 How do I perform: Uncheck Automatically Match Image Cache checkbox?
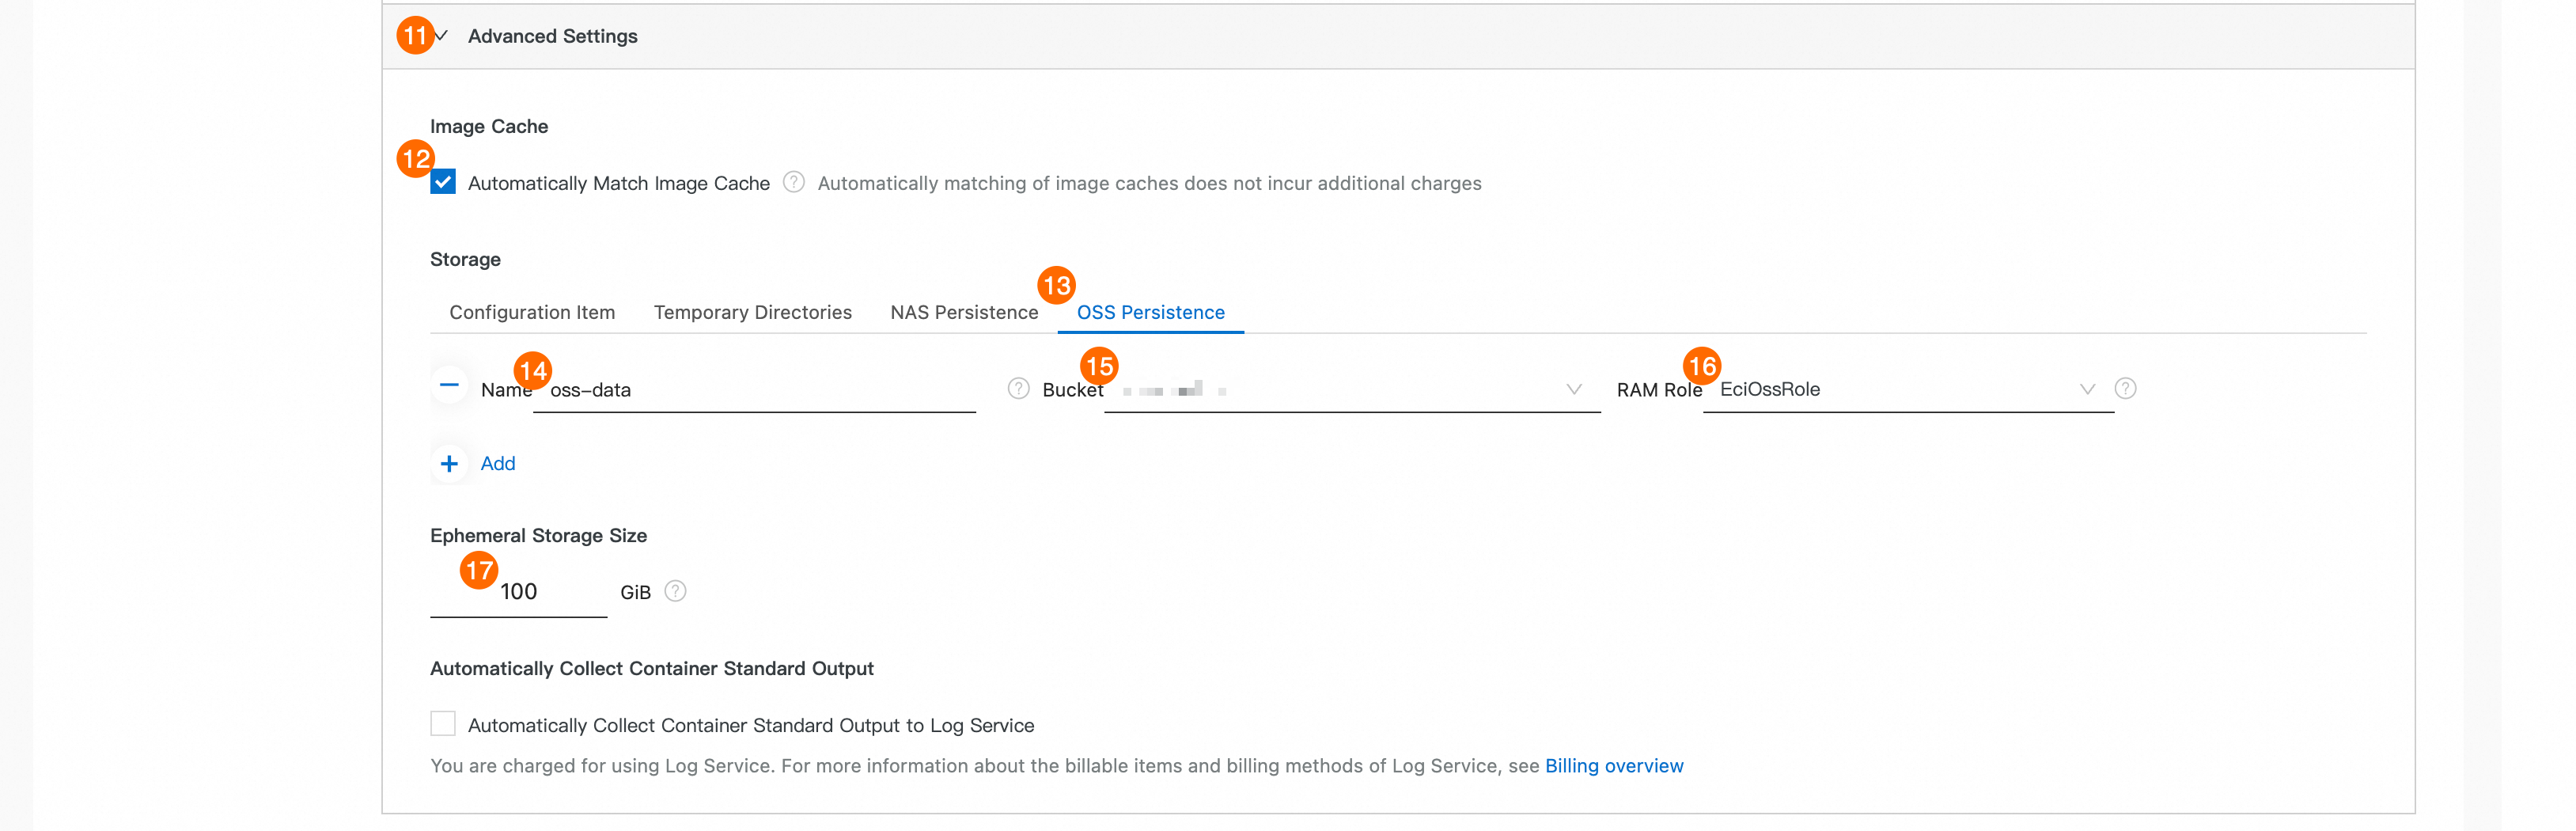443,183
